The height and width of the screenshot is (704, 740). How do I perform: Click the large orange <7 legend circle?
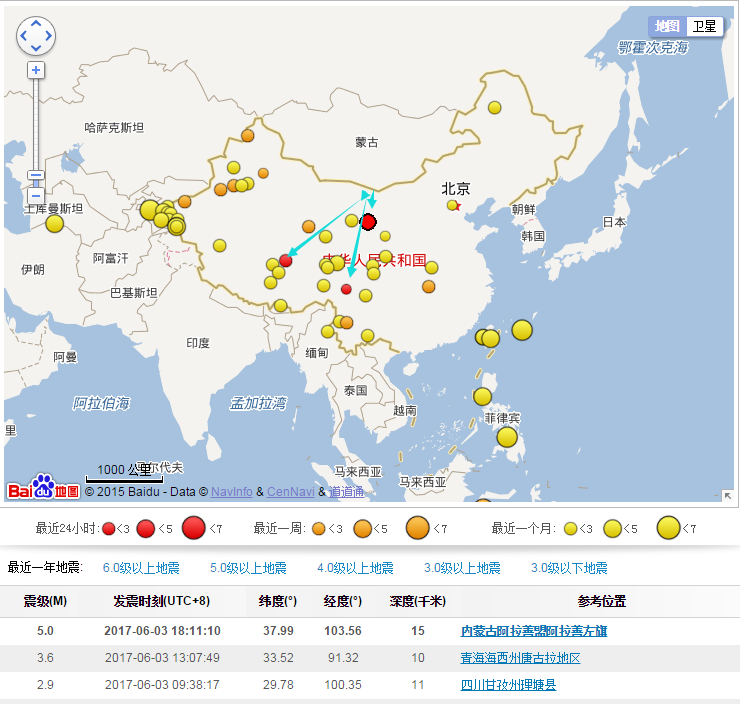point(418,528)
